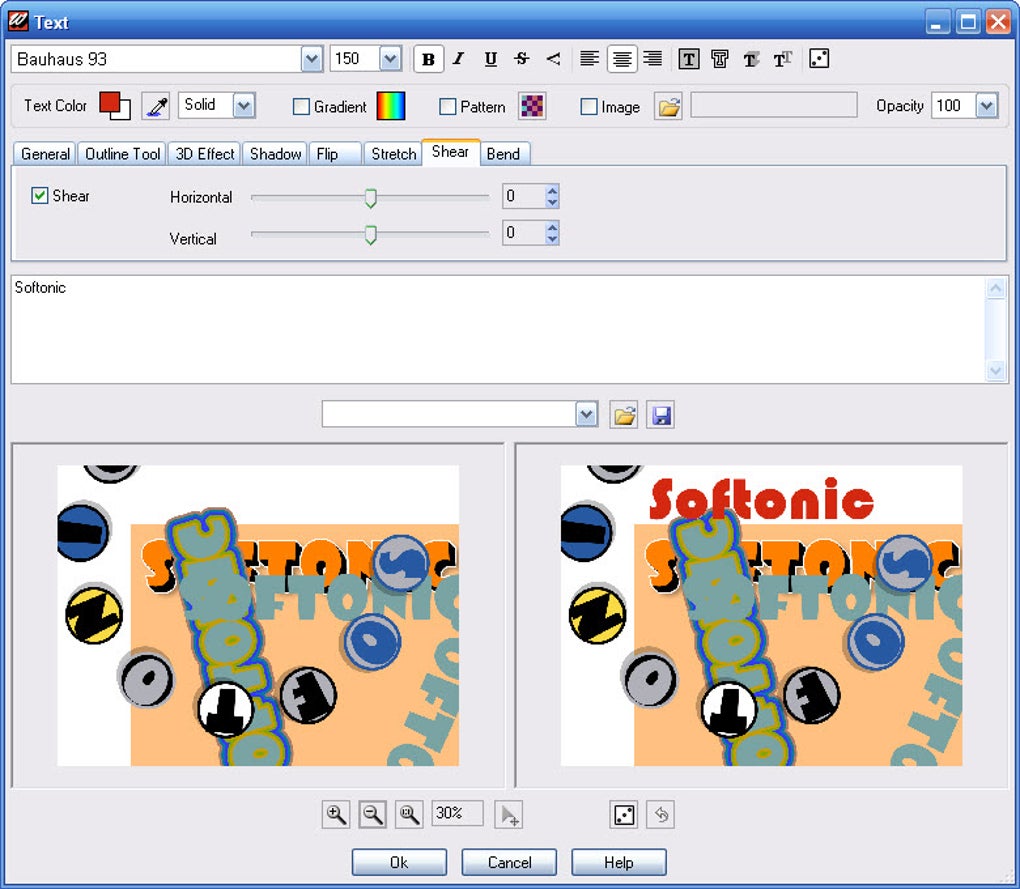Increase Vertical shear value with up arrow
Image resolution: width=1020 pixels, height=889 pixels.
pyautogui.click(x=552, y=228)
